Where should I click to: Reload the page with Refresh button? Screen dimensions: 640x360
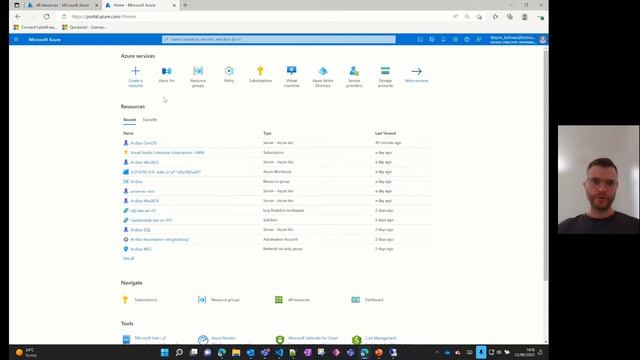coord(47,17)
